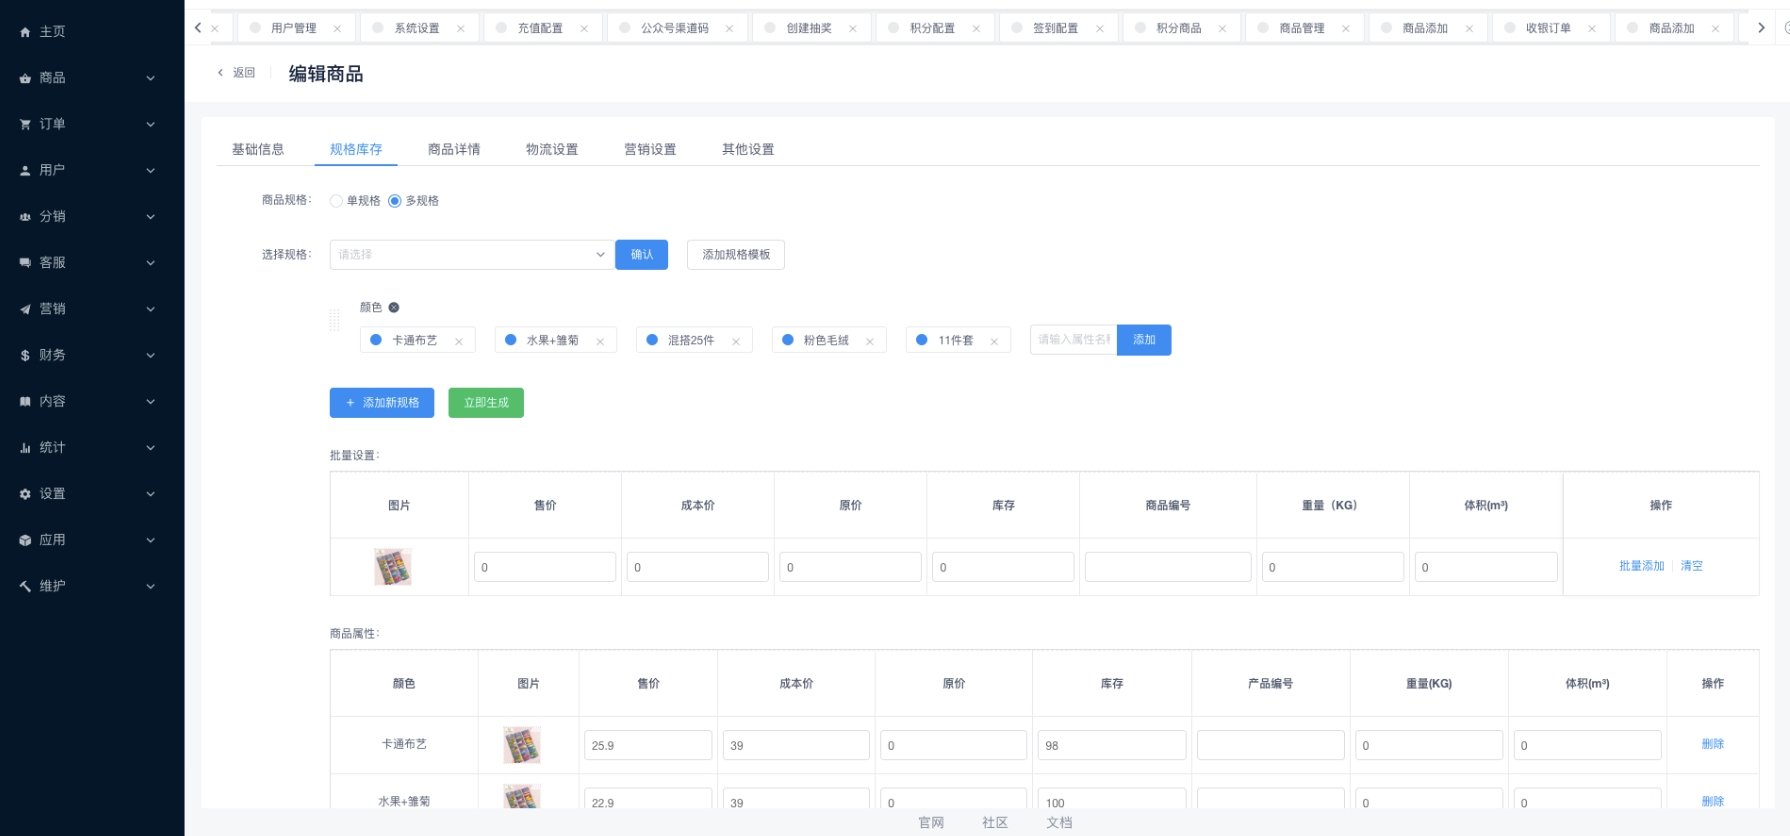This screenshot has height=836, width=1790.
Task: Click the home icon in sidebar
Action: (x=25, y=32)
